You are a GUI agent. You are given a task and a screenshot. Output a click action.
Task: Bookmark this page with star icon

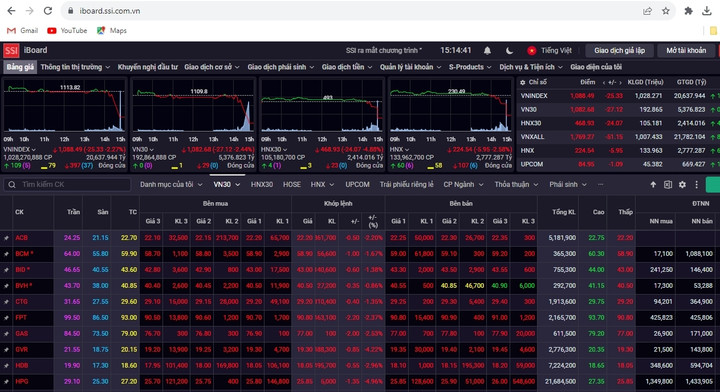(x=666, y=11)
